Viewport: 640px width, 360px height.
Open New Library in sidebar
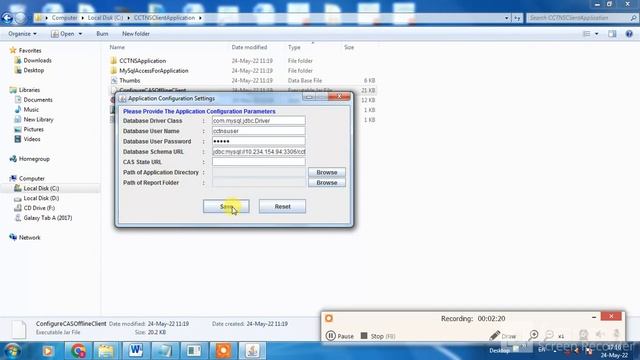click(38, 120)
